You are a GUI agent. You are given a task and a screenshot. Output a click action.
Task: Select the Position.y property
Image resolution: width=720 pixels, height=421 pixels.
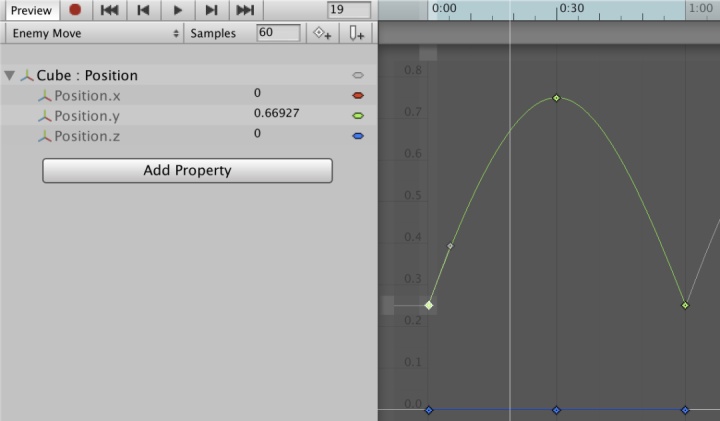coord(87,116)
